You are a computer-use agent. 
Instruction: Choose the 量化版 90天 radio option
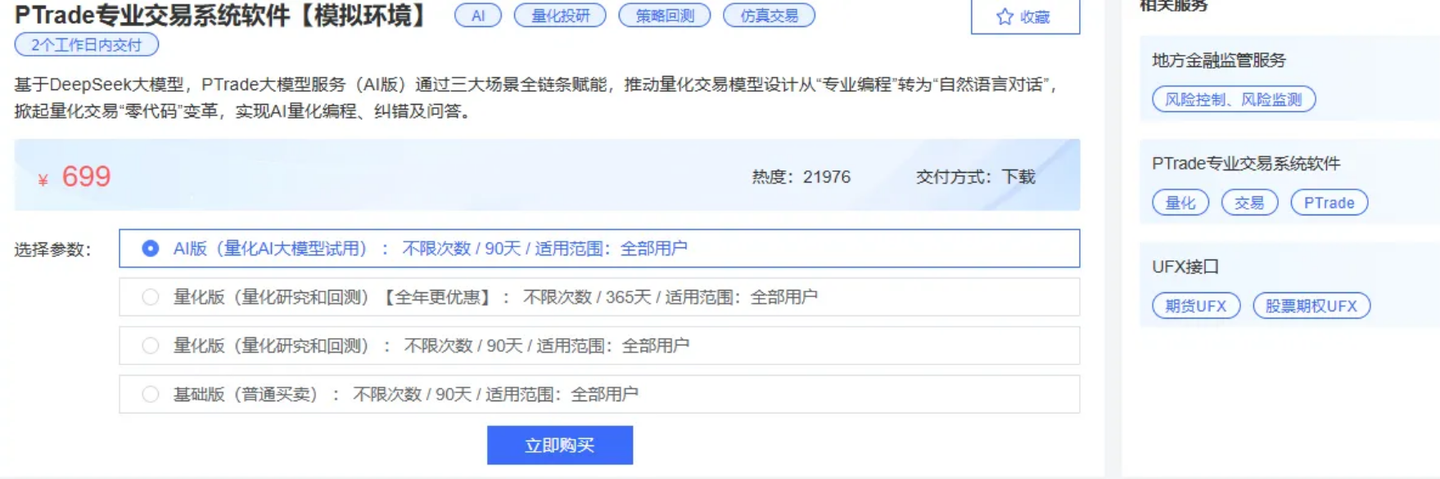(150, 346)
